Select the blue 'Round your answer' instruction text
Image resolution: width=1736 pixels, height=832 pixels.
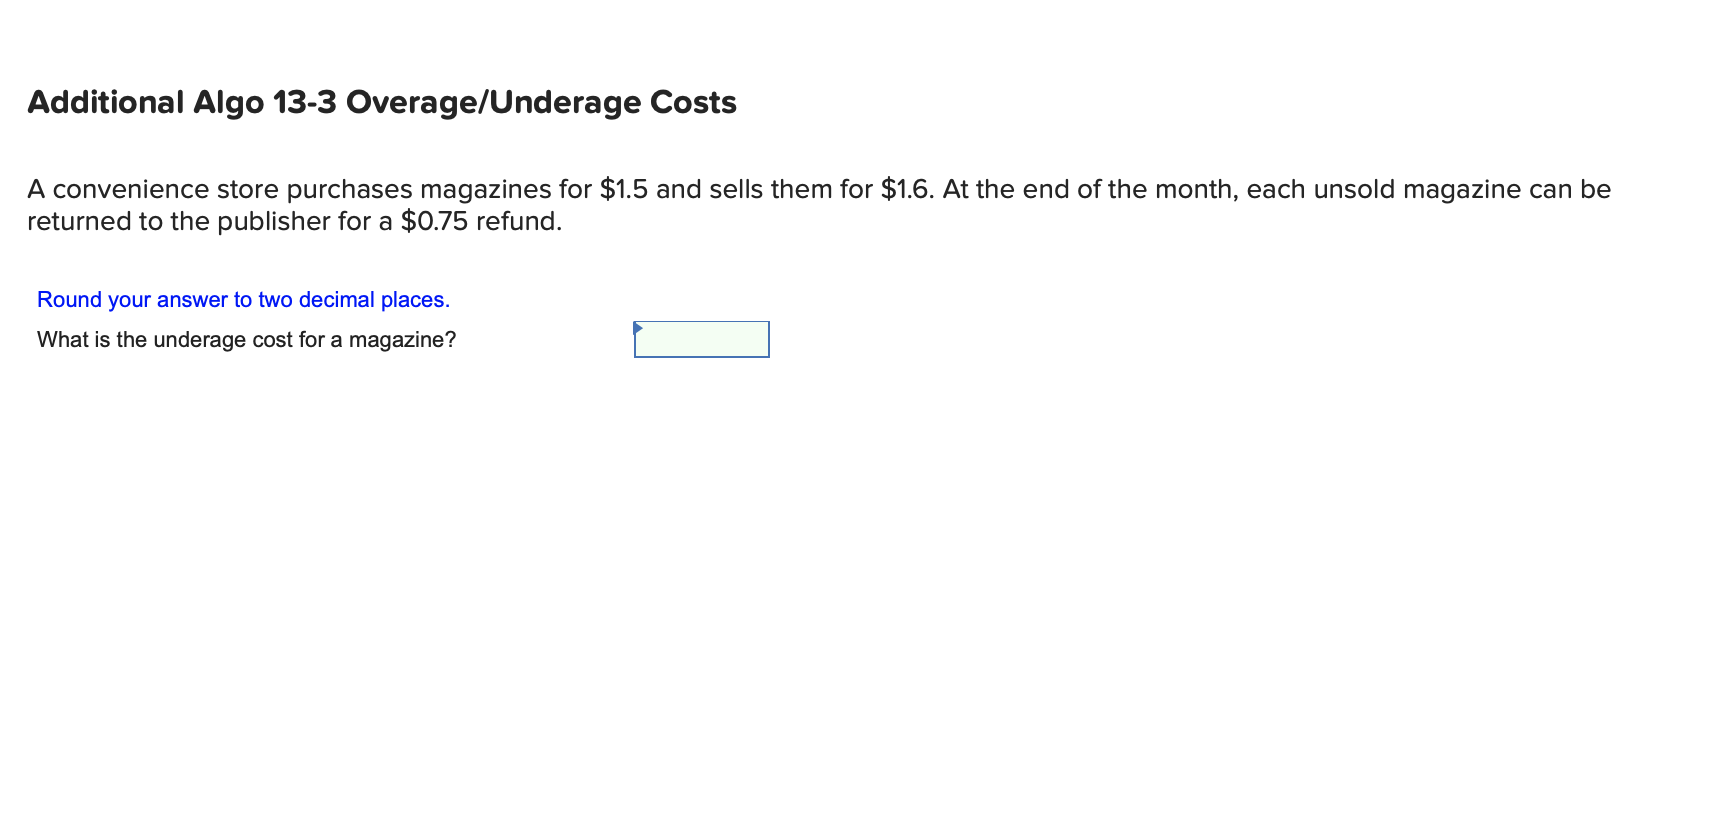point(243,299)
